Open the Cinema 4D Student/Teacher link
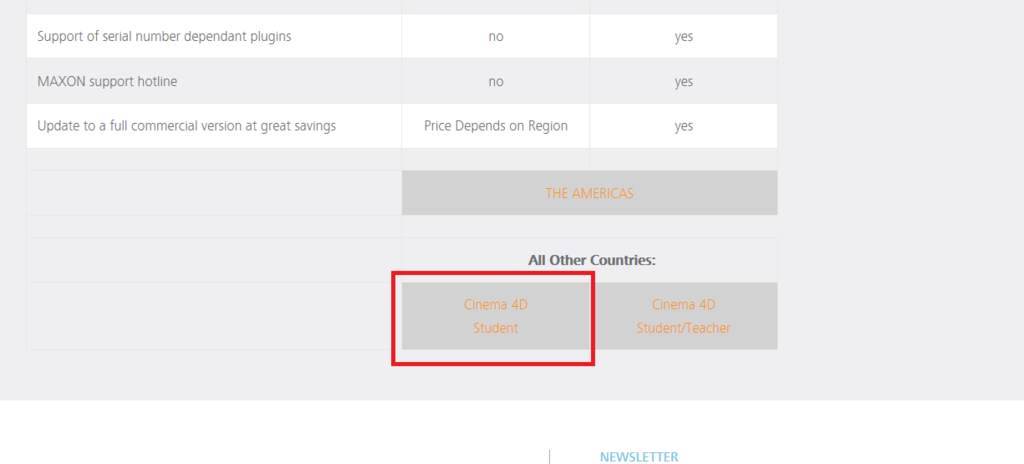This screenshot has width=1024, height=464. click(x=684, y=316)
